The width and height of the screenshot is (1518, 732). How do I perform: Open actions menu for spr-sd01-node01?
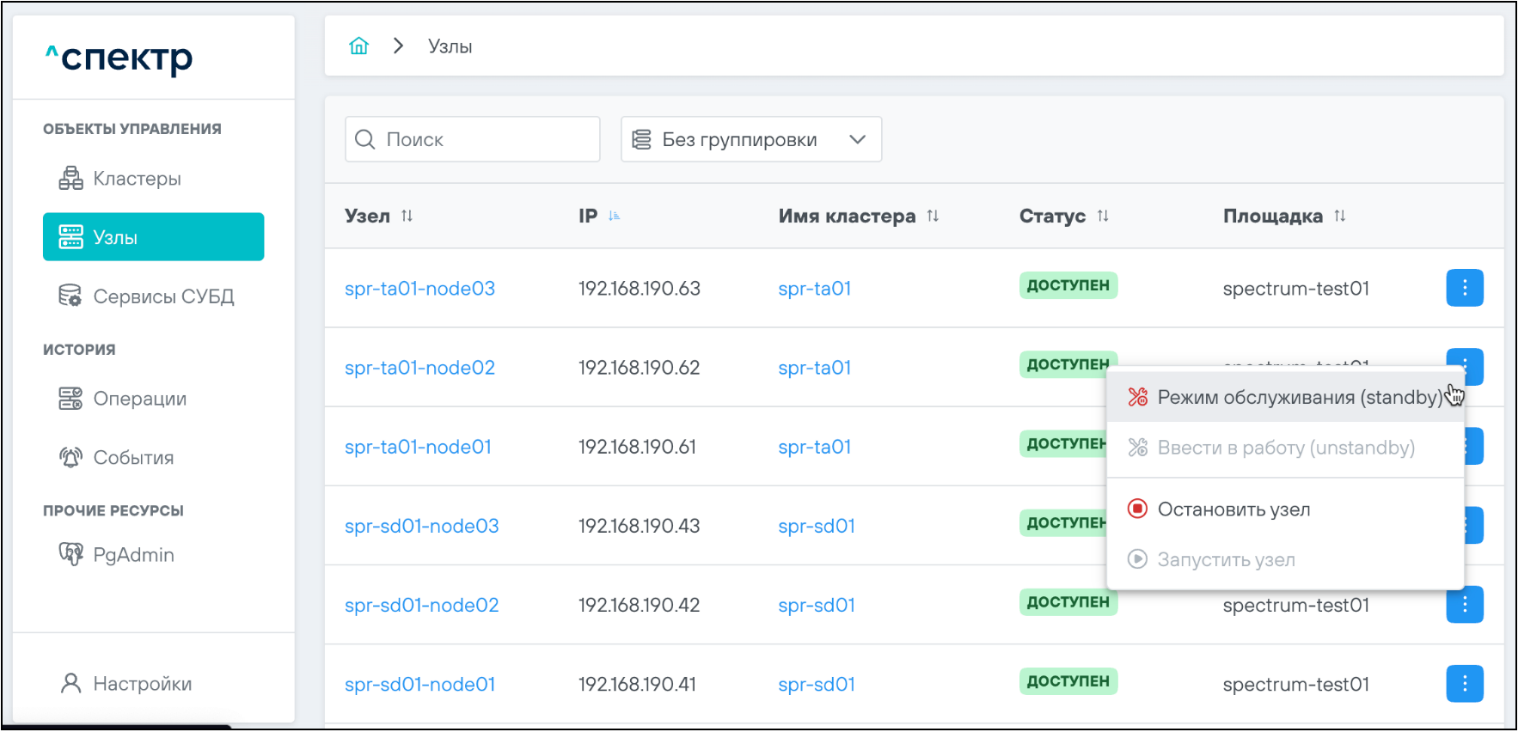[x=1464, y=684]
